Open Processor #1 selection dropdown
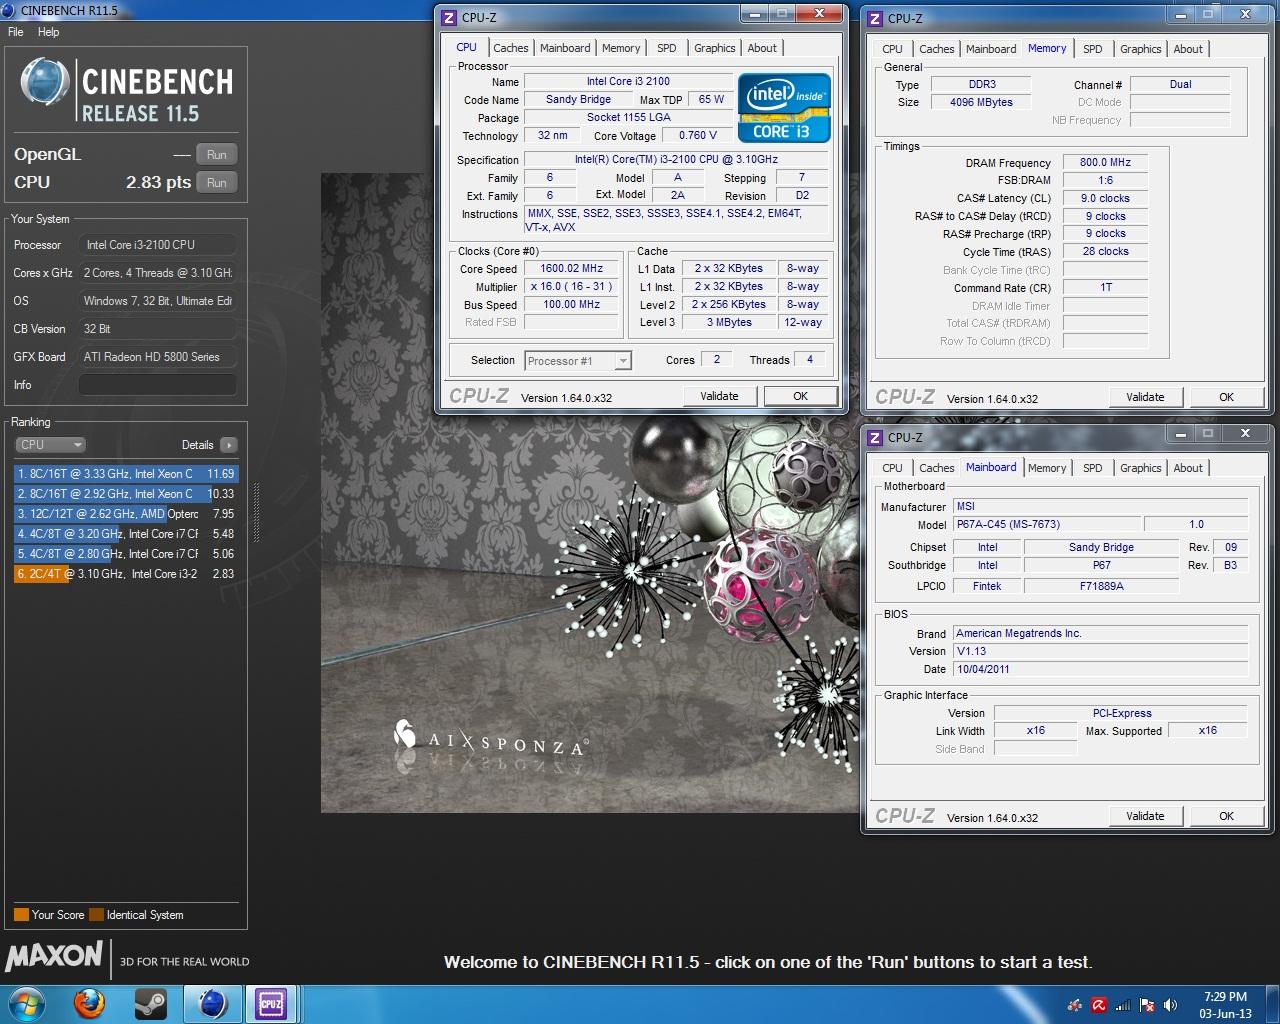The width and height of the screenshot is (1280, 1024). 578,361
